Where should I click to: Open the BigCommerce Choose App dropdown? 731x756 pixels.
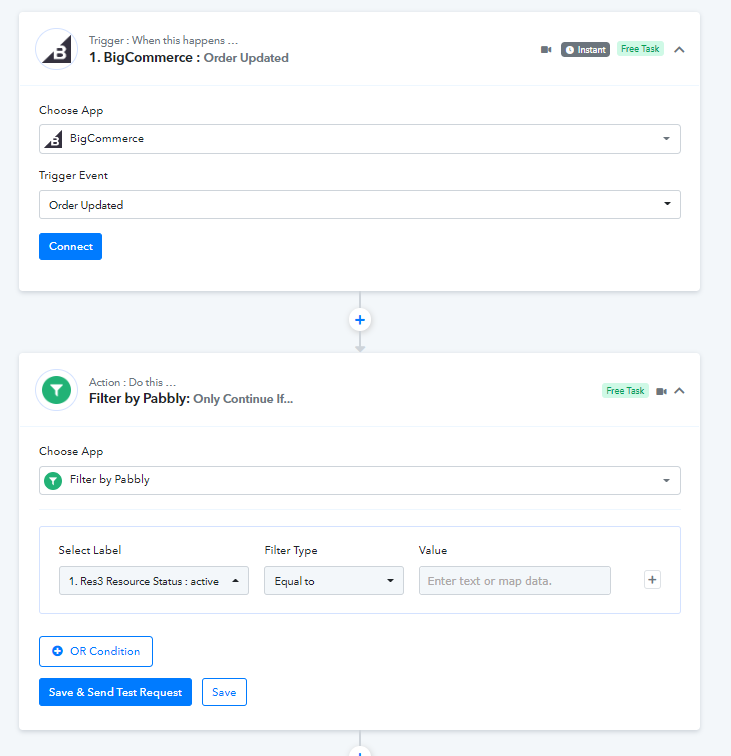(x=360, y=139)
